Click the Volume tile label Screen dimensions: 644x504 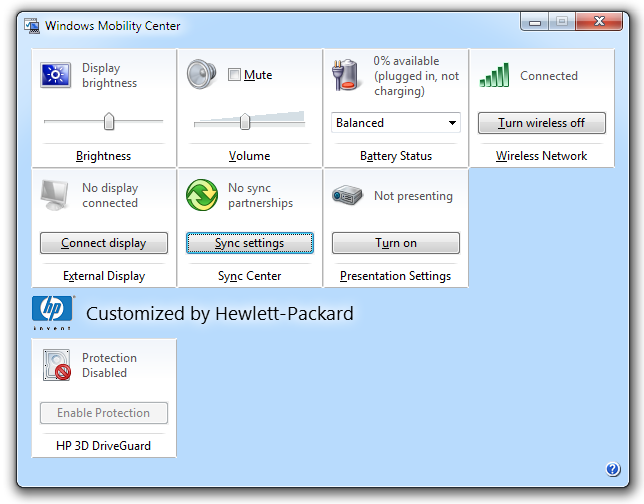coord(249,156)
